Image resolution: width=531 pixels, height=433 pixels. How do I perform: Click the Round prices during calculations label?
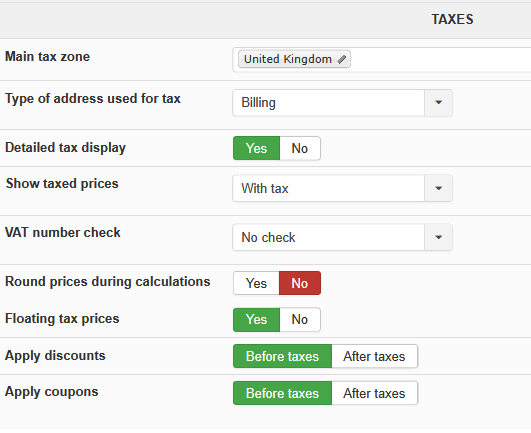pos(108,282)
